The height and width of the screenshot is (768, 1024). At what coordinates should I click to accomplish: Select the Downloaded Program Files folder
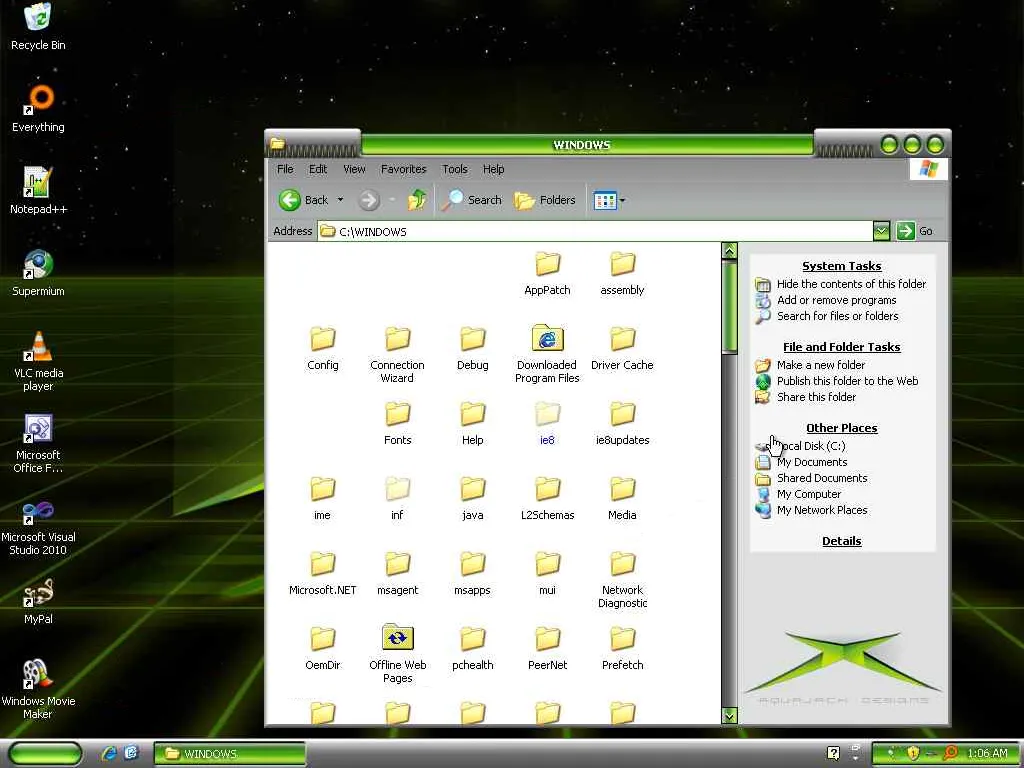tap(547, 340)
